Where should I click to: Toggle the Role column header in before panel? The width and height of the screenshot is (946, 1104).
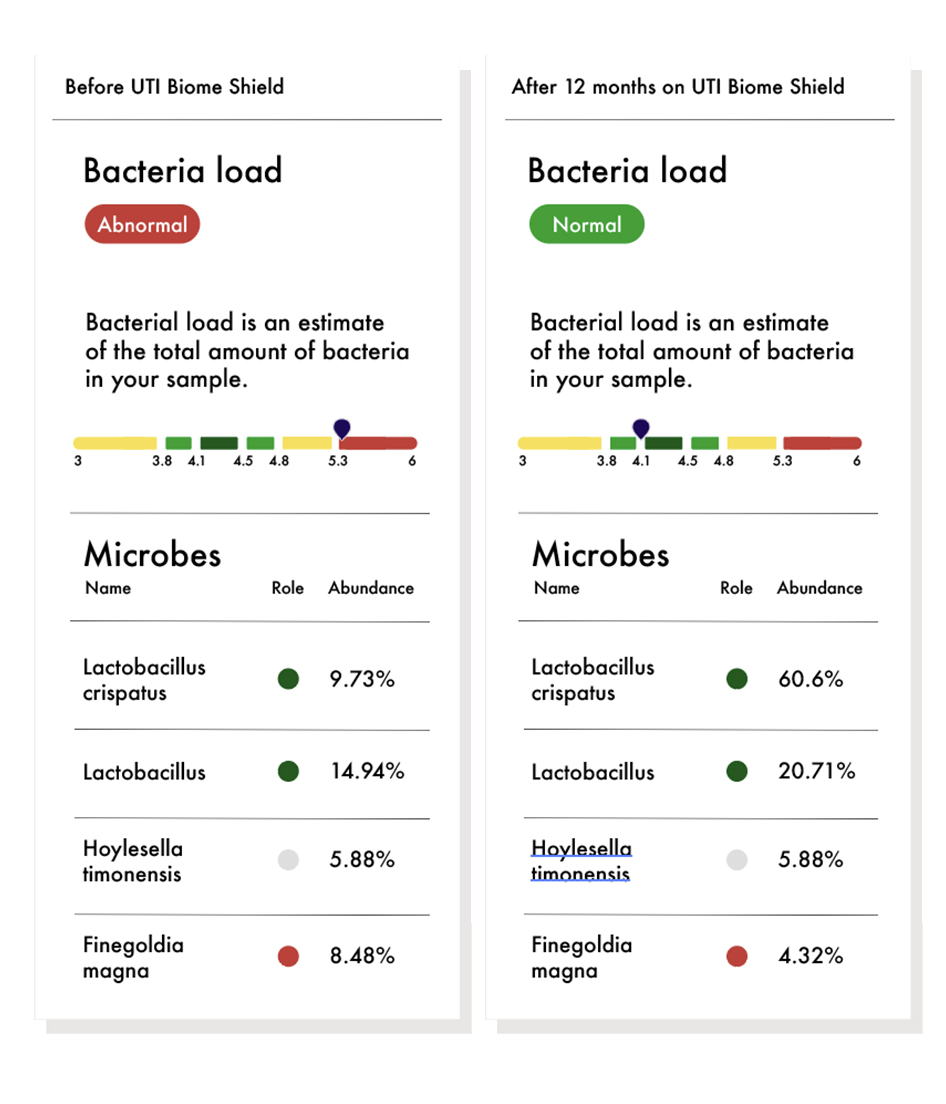pos(288,589)
